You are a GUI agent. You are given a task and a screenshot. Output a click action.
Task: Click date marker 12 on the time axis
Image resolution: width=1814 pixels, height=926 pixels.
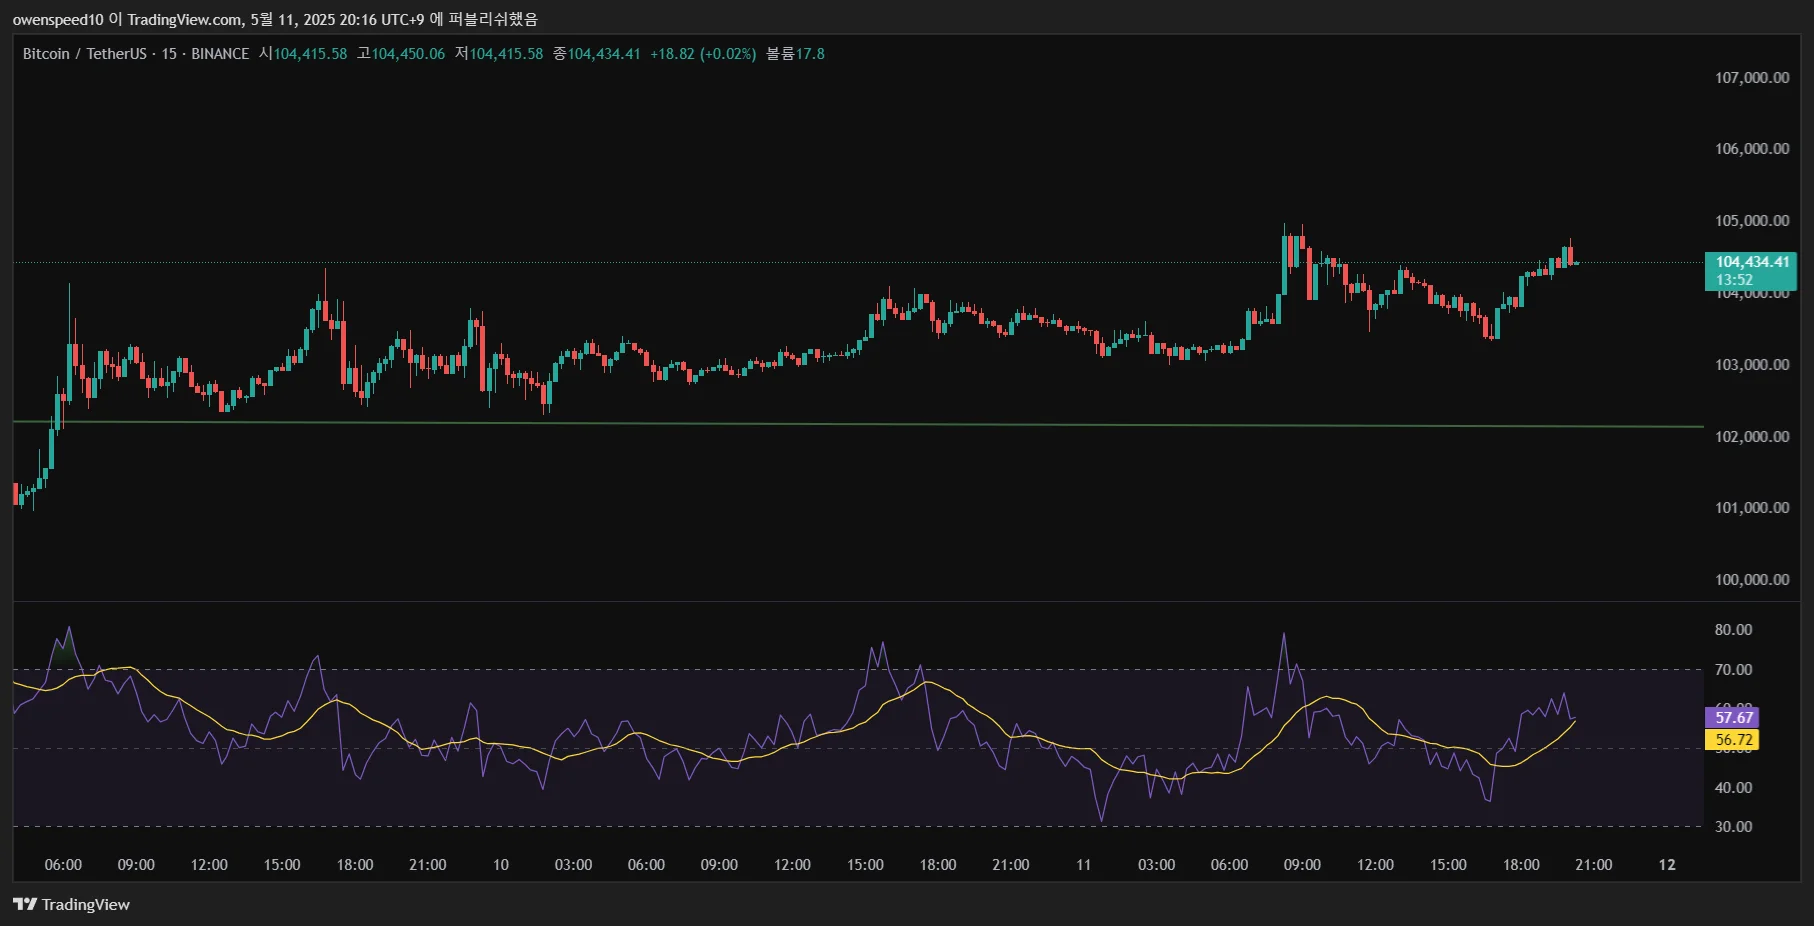[1666, 865]
